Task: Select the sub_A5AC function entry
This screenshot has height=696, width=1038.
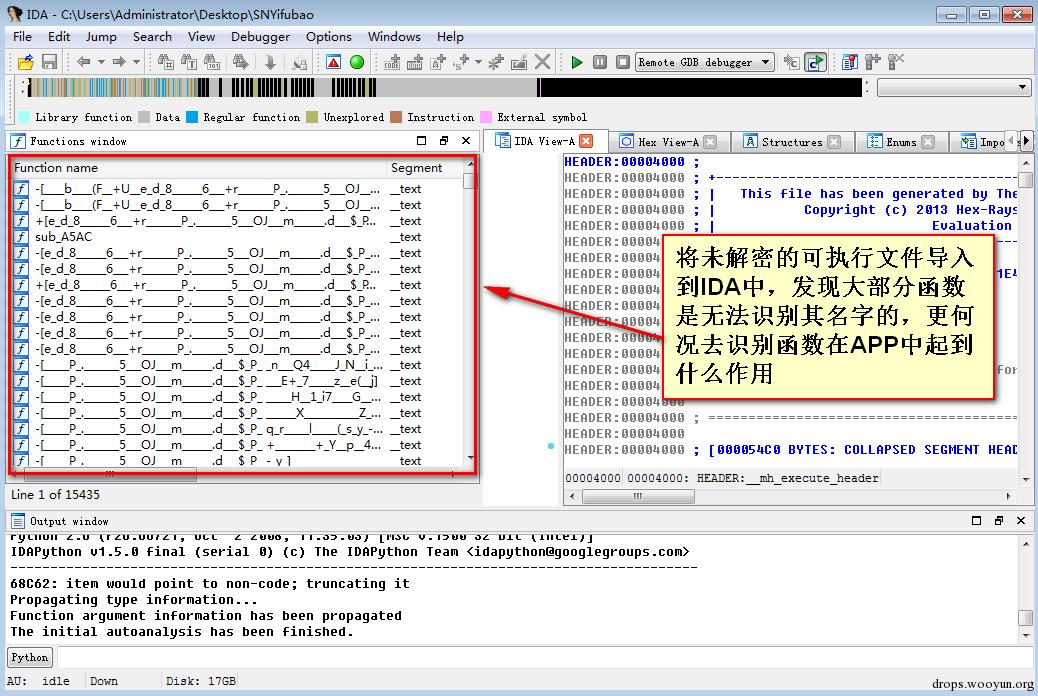Action: 64,237
